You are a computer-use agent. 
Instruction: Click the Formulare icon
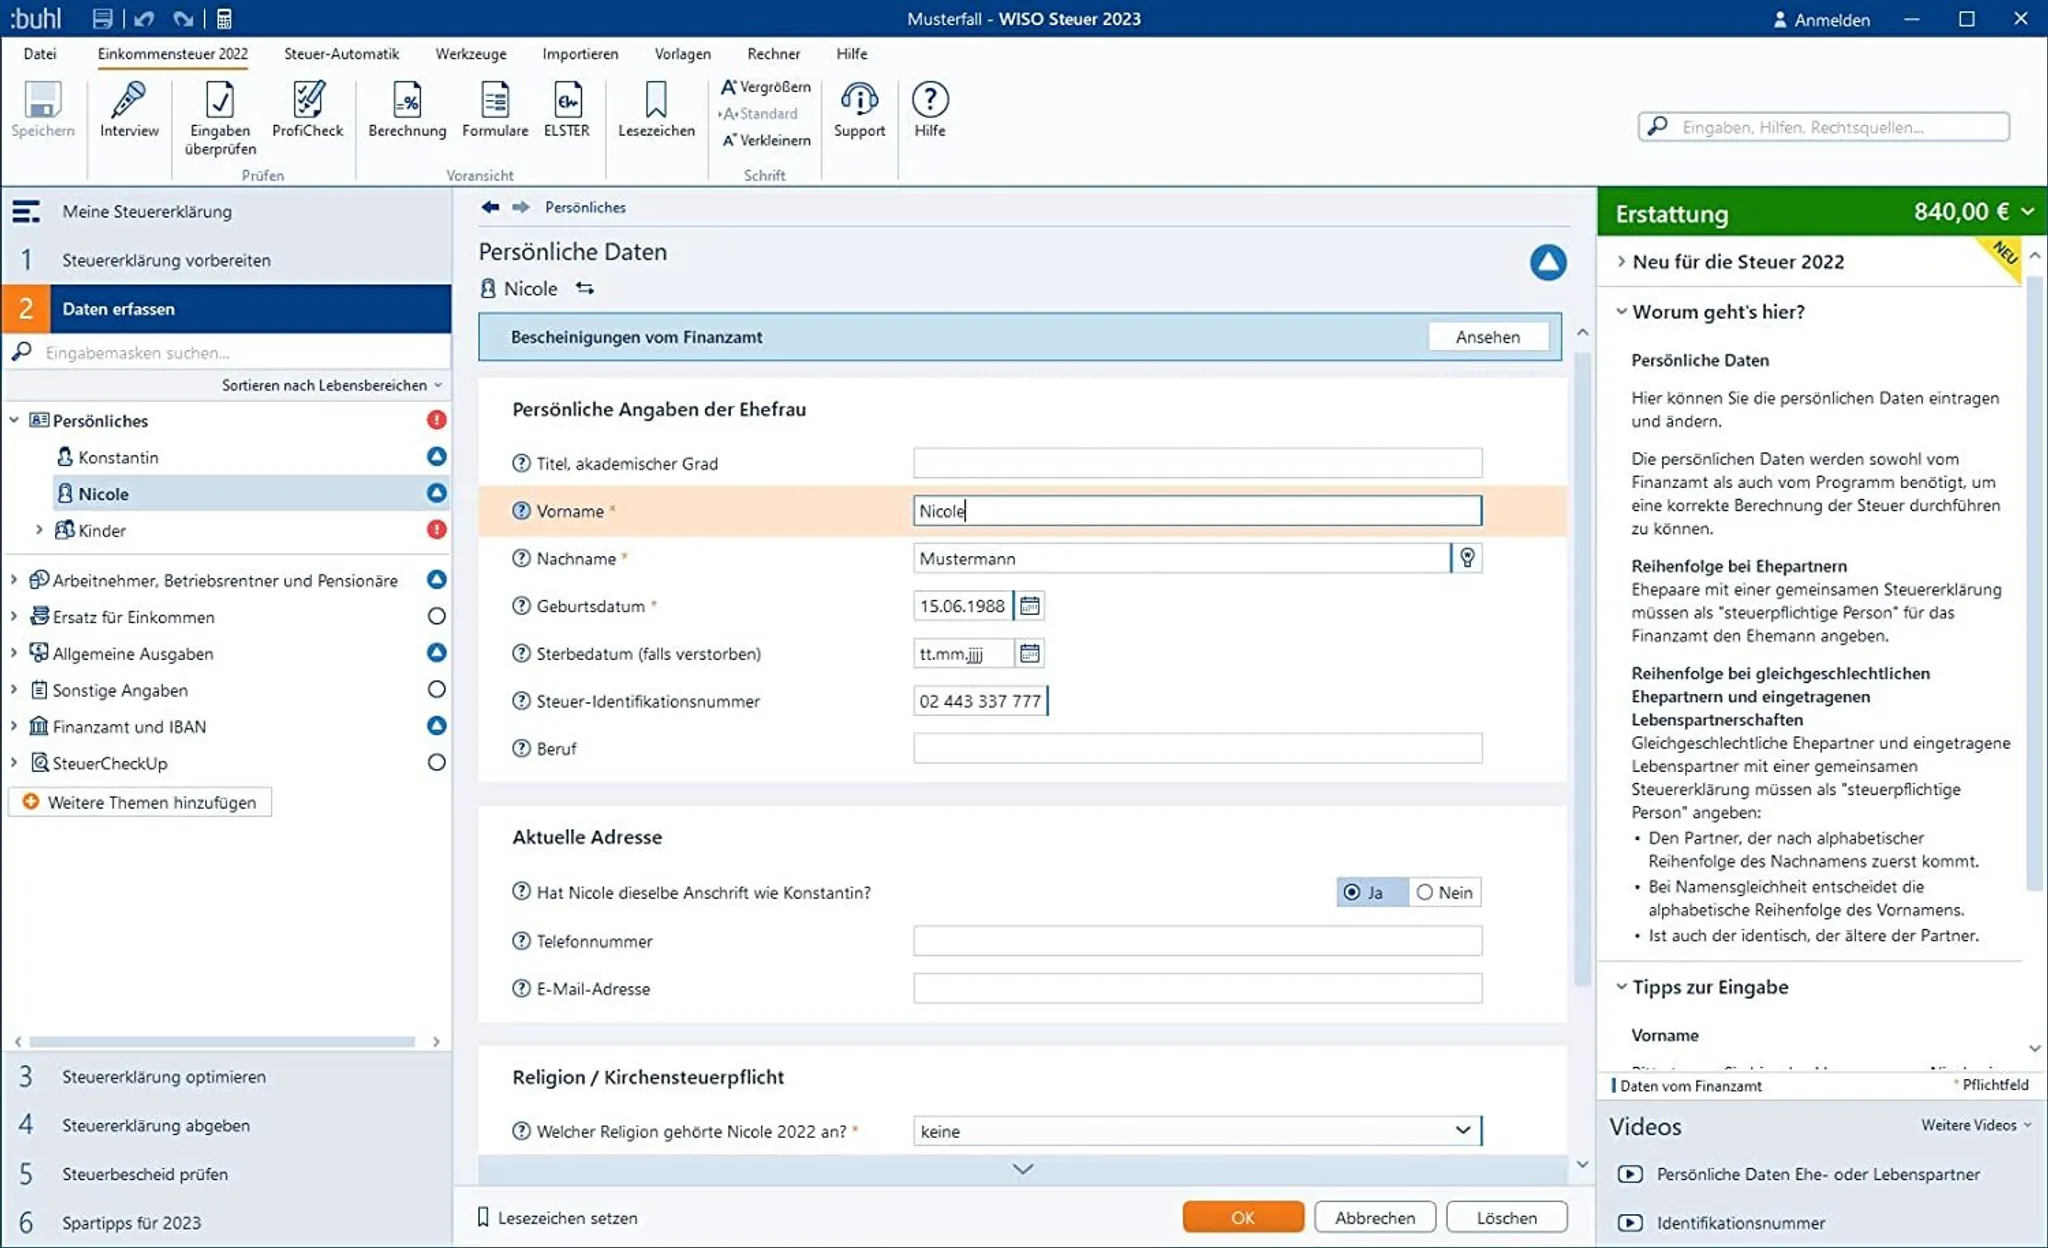495,101
